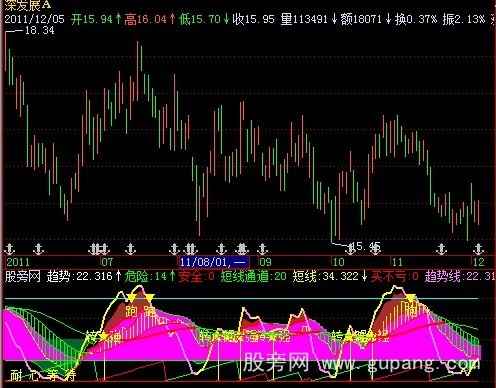
Task: Click the amplitude value 振2.13%
Action: pyautogui.click(x=464, y=19)
